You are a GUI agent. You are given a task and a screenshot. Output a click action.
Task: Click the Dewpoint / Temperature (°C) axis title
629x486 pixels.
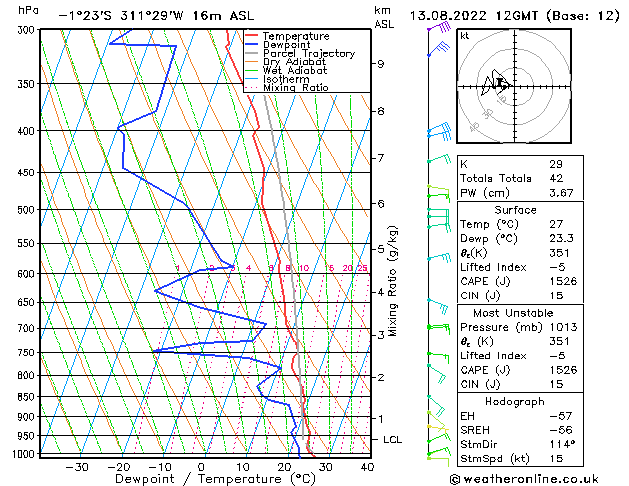point(215,479)
